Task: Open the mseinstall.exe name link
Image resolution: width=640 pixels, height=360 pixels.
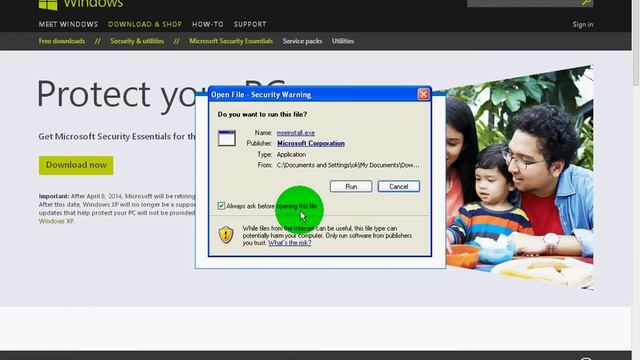Action: point(296,133)
